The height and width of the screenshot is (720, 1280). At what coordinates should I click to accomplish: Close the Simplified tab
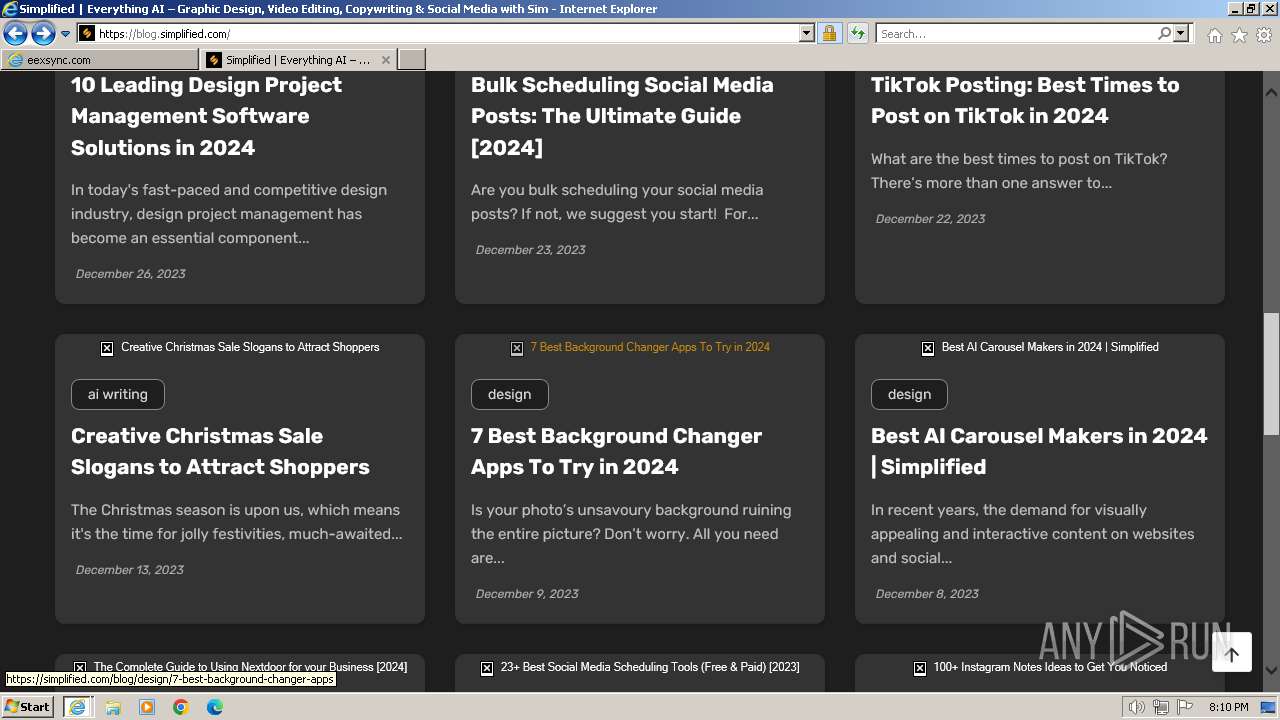[387, 60]
